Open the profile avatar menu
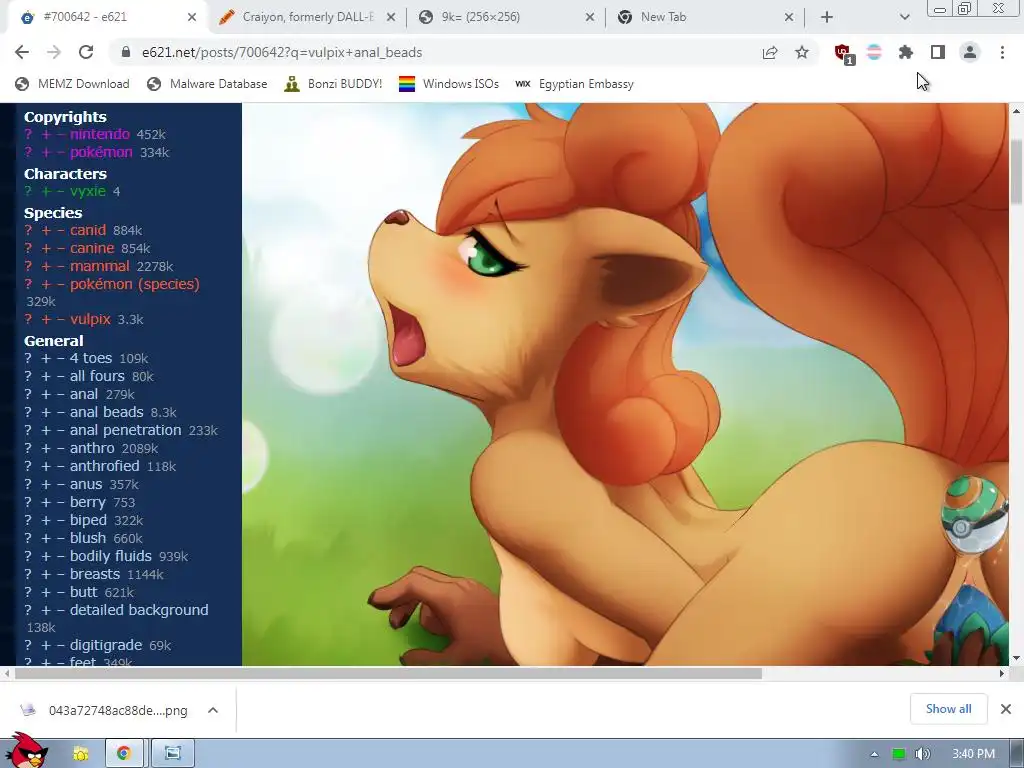 point(970,52)
